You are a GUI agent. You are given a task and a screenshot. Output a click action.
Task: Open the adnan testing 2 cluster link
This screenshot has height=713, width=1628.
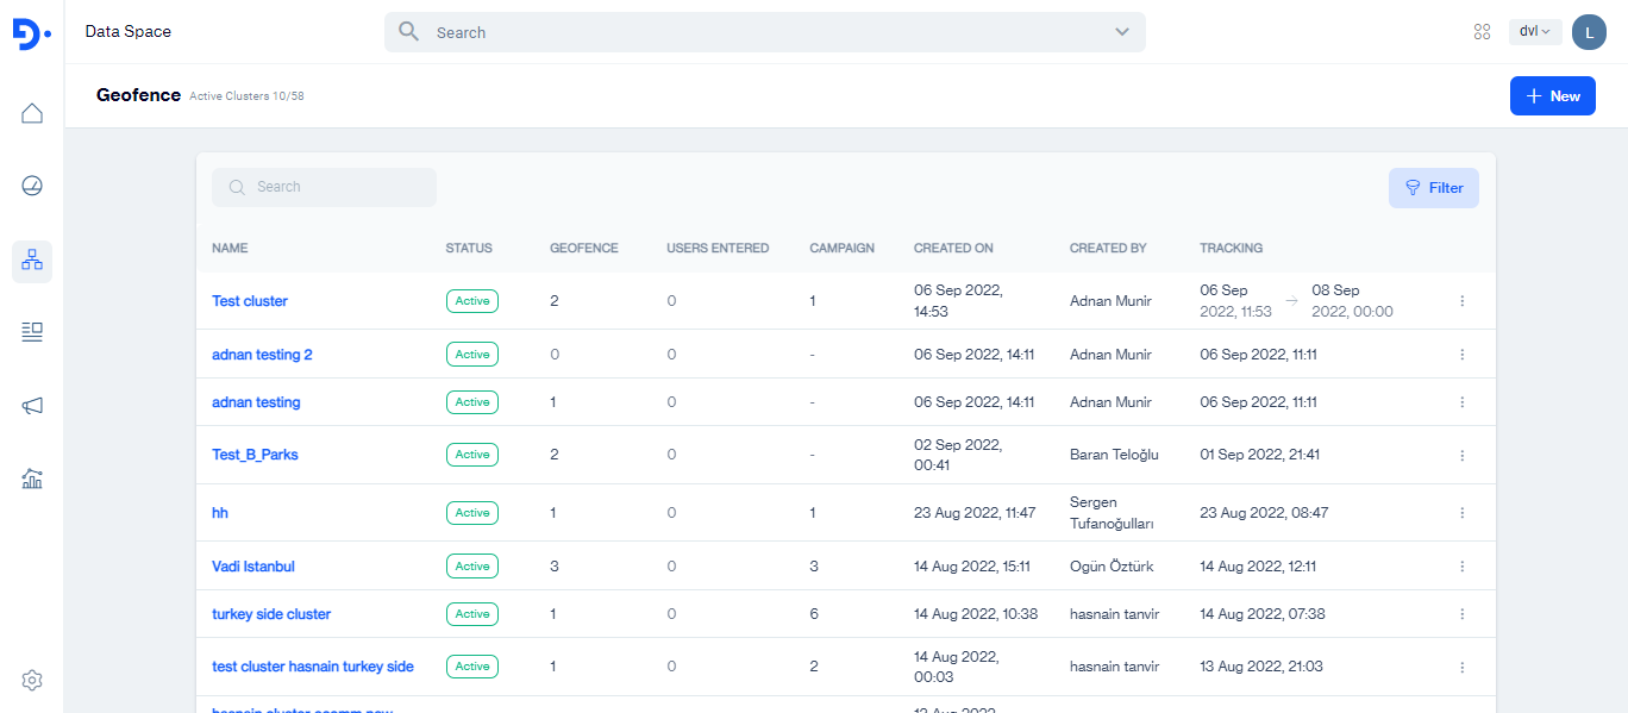click(262, 355)
